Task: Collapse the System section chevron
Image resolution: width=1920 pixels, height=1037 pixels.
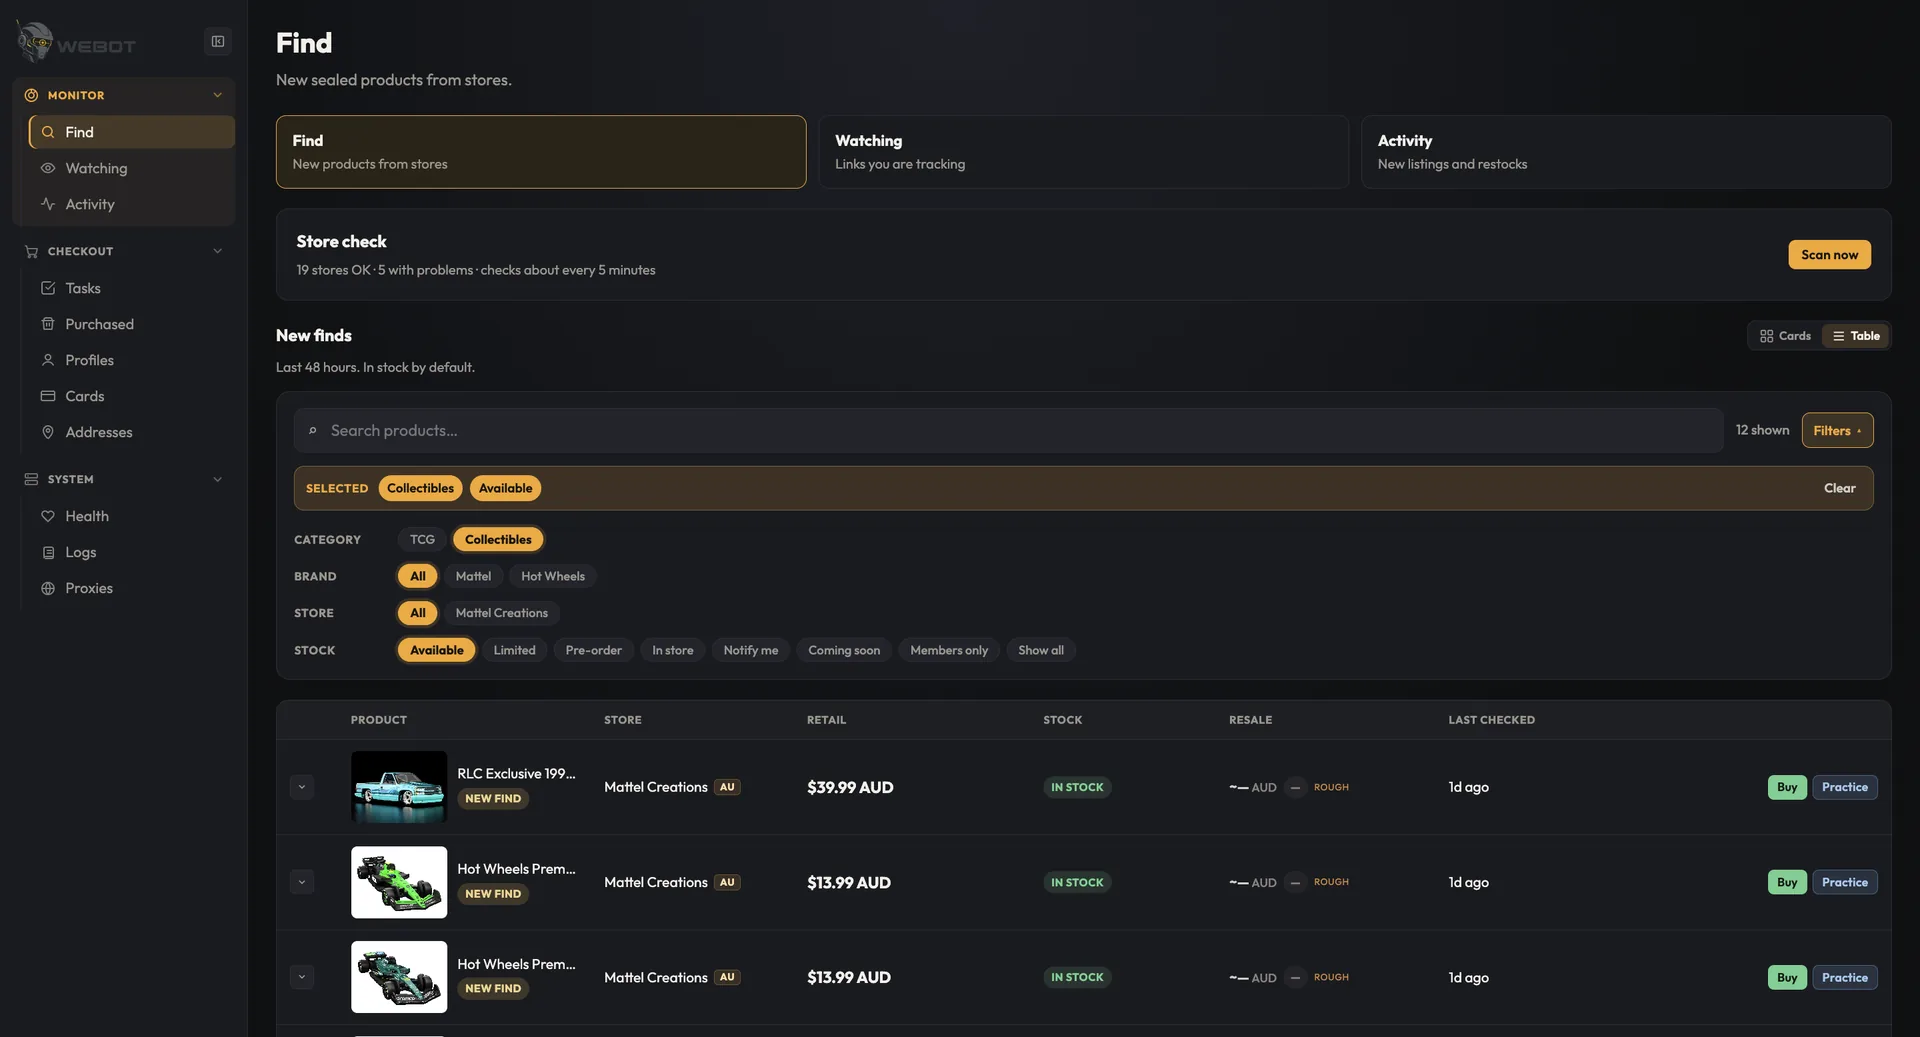Action: pyautogui.click(x=217, y=479)
